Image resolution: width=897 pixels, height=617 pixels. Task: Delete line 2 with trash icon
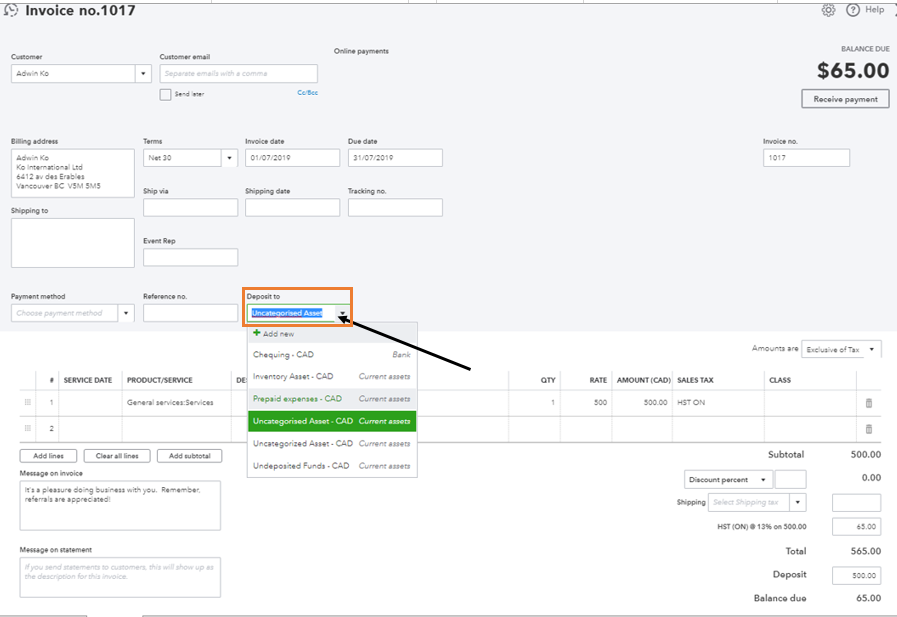(868, 428)
